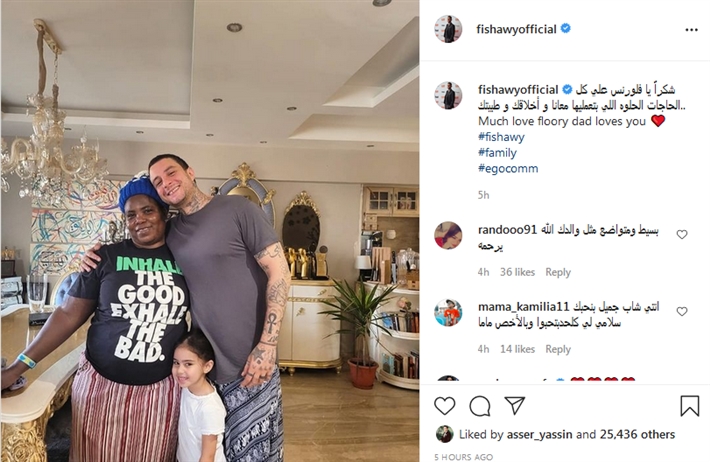This screenshot has width=710, height=462.
Task: Open the #fishawy hashtag
Action: [x=501, y=137]
